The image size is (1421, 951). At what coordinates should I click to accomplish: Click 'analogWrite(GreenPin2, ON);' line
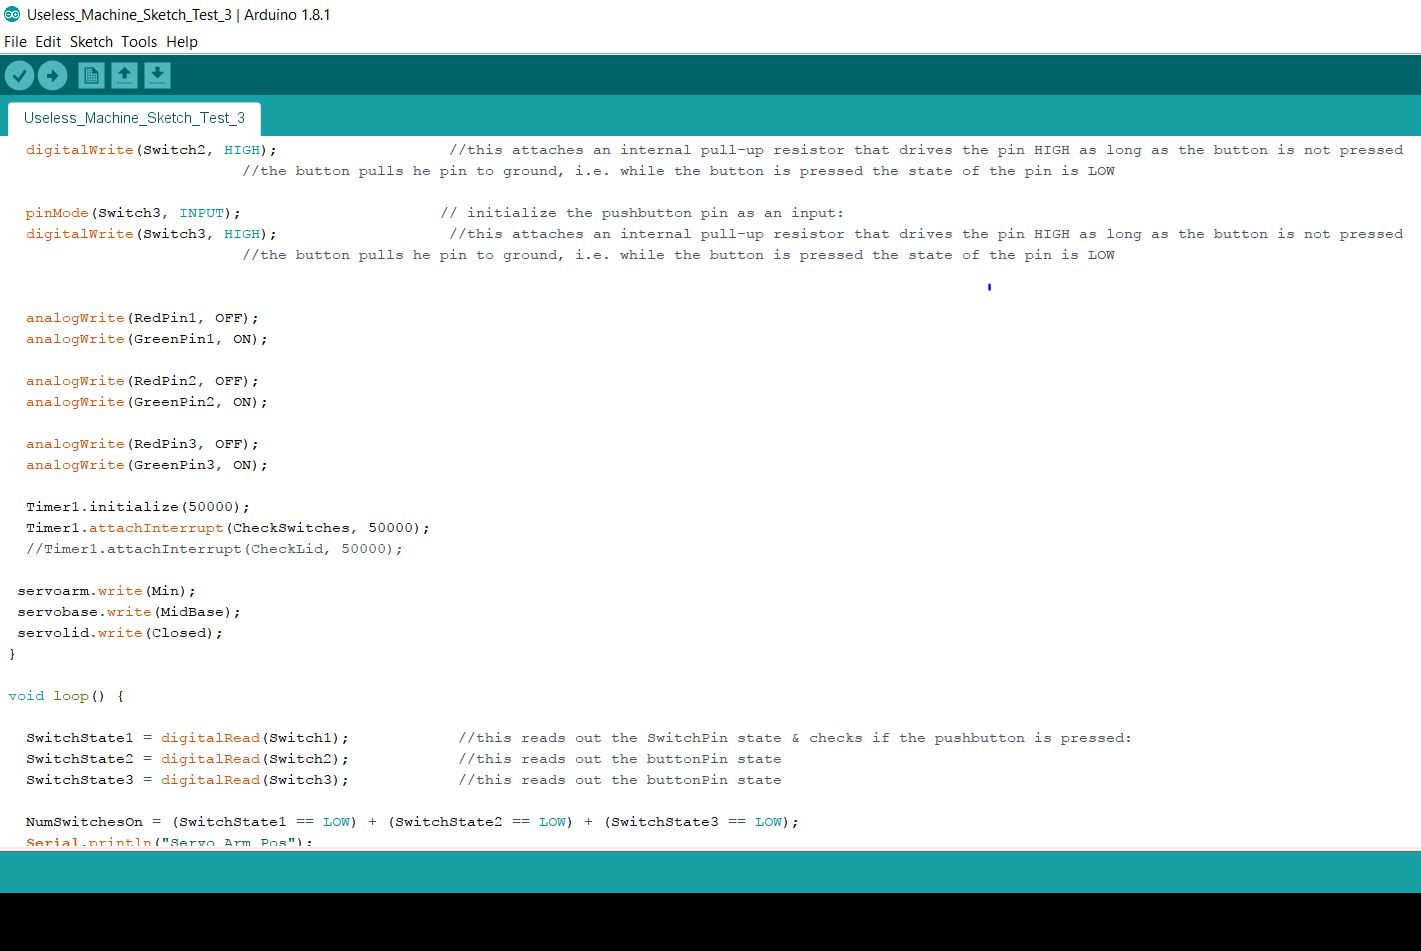(x=147, y=402)
